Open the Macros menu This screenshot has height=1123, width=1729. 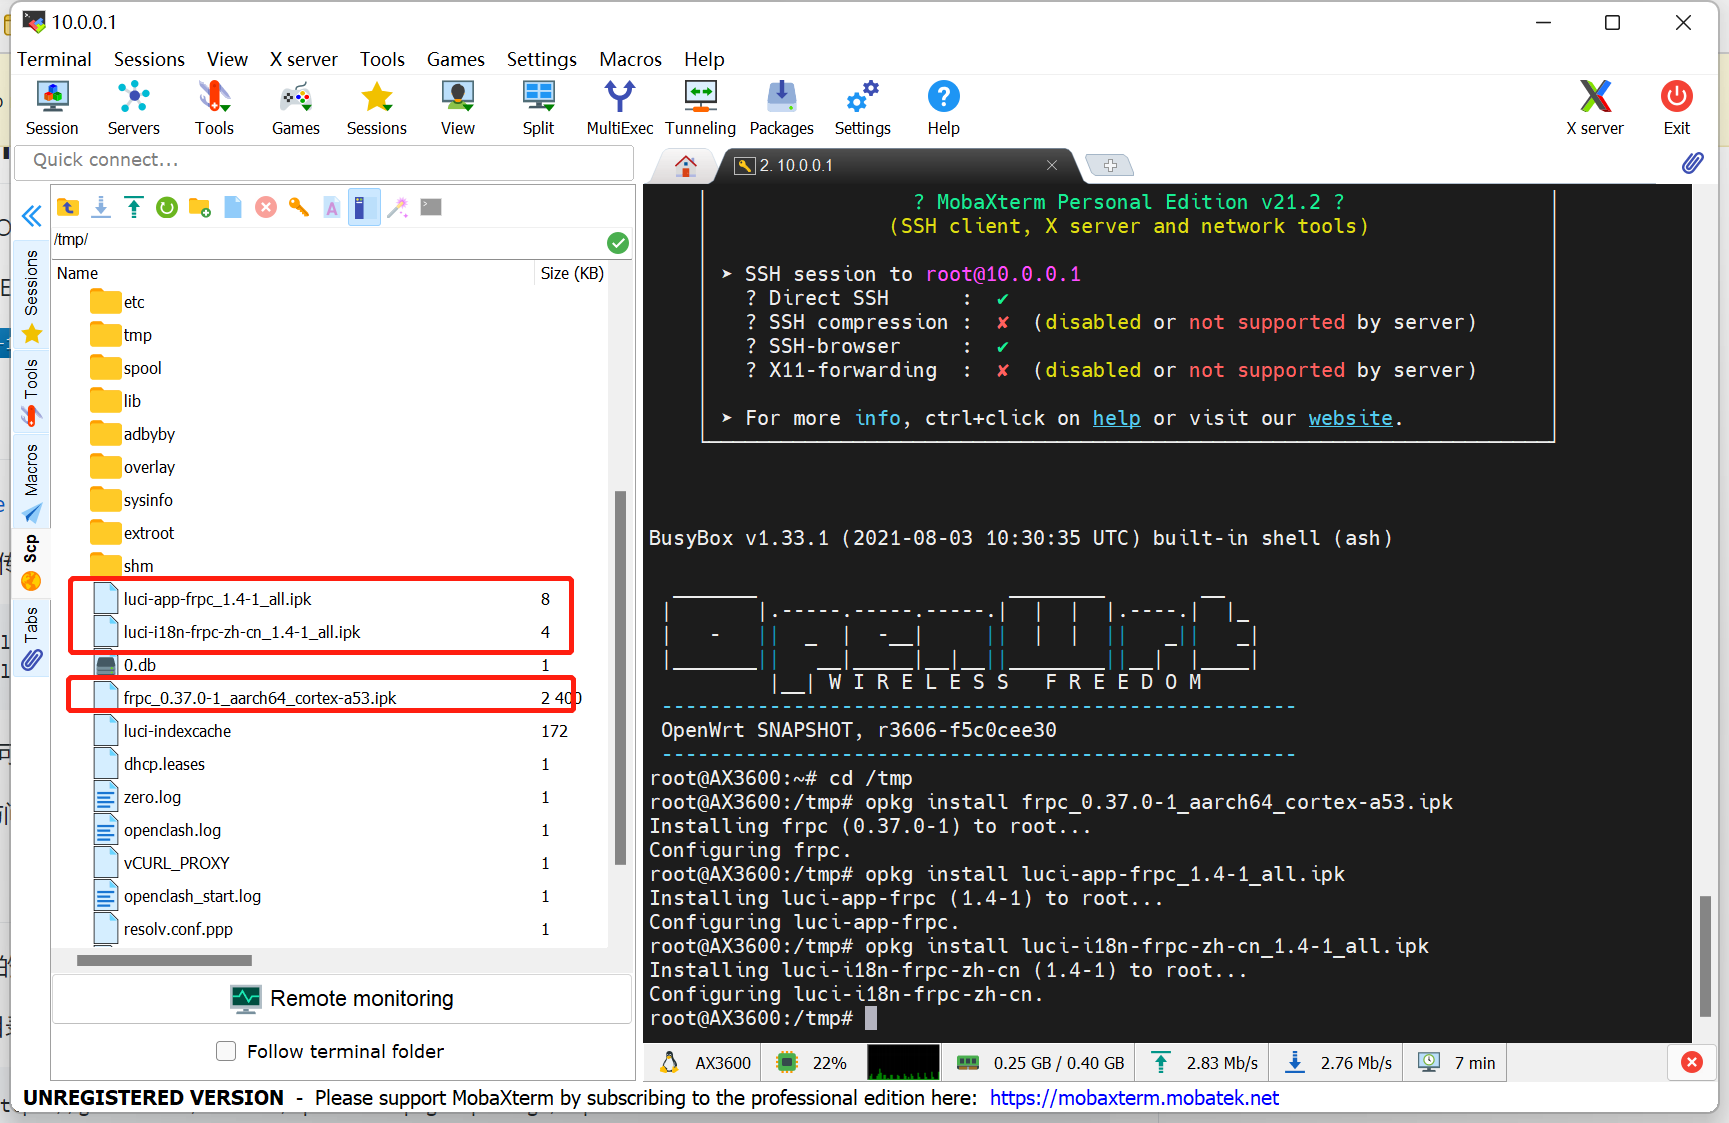pos(630,59)
